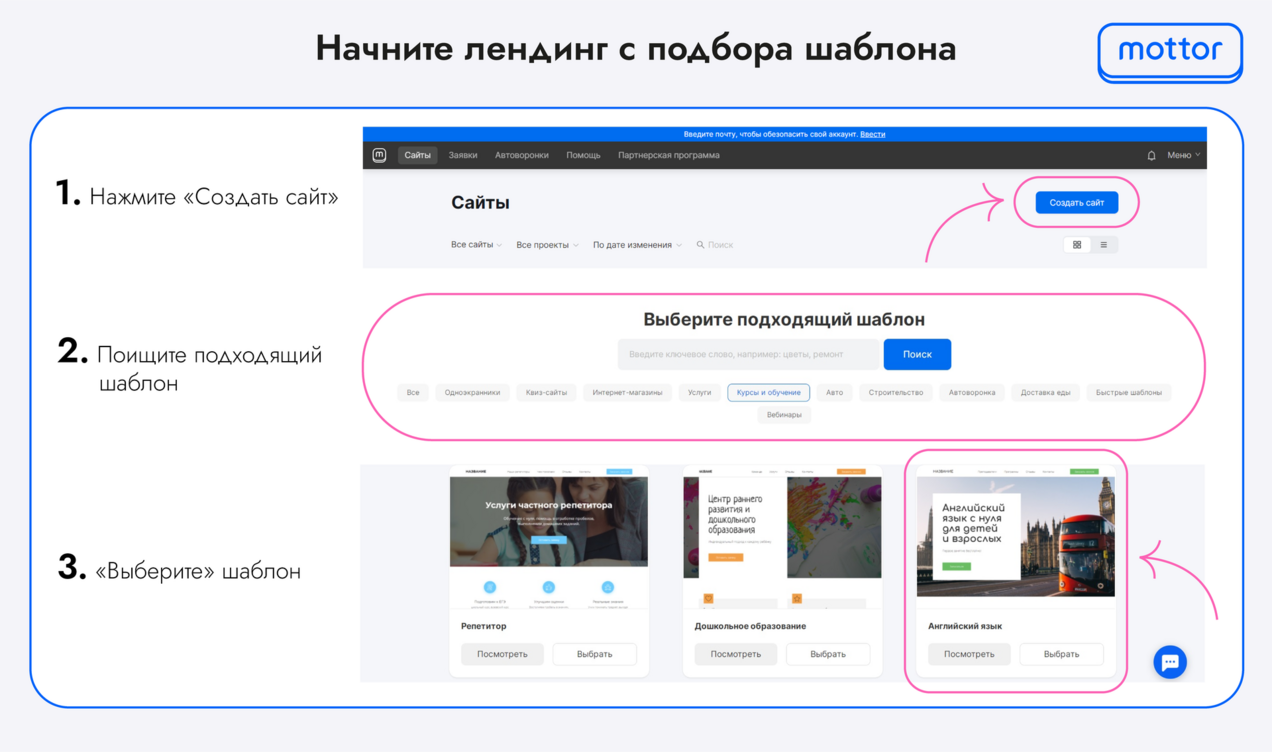Click Посмотреть for Английский язык

969,654
